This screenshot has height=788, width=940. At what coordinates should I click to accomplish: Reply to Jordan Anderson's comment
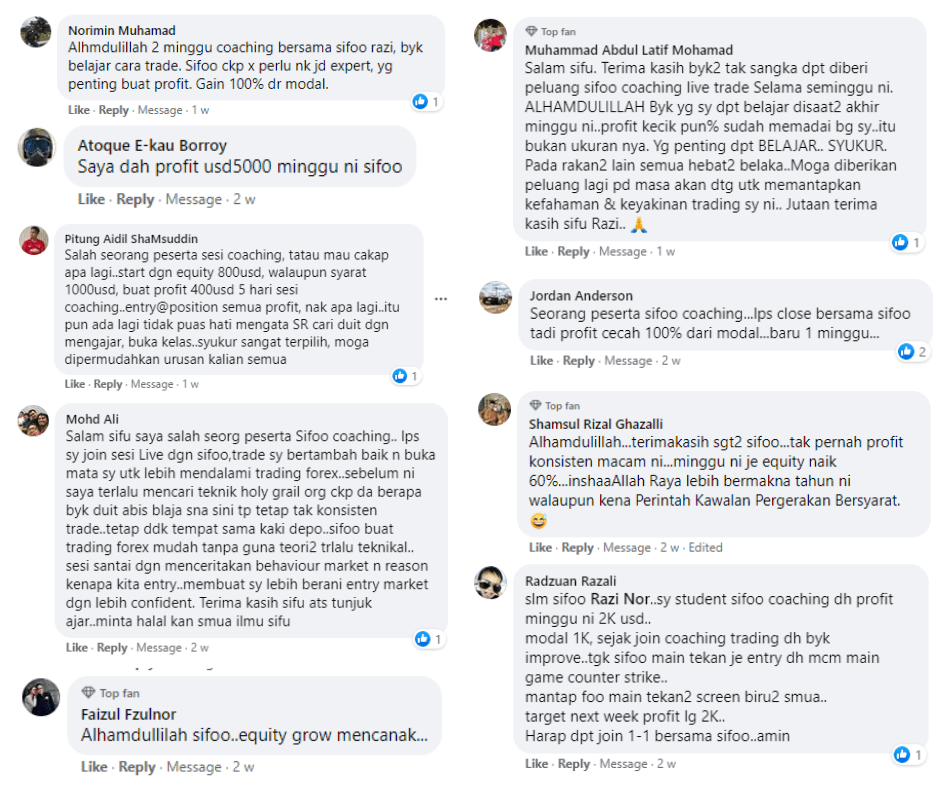pyautogui.click(x=578, y=360)
